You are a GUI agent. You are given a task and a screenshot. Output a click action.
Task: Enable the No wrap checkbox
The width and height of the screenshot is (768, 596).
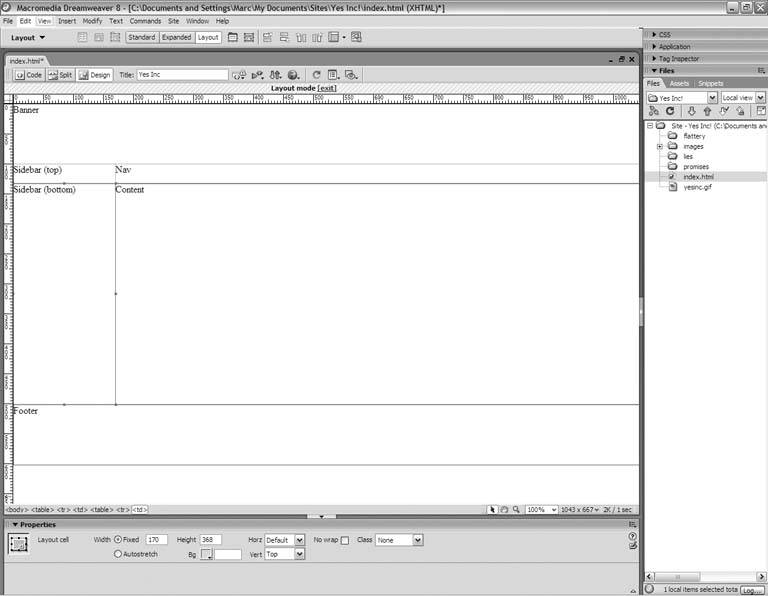(345, 540)
